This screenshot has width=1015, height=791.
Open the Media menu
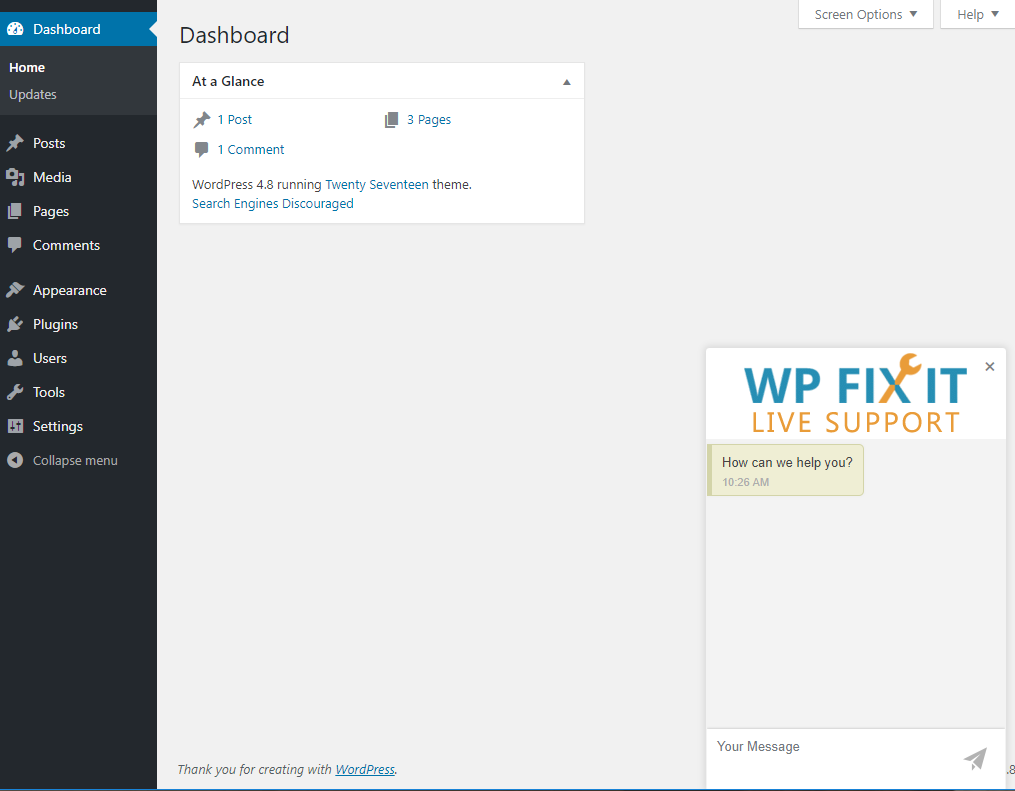[78, 177]
